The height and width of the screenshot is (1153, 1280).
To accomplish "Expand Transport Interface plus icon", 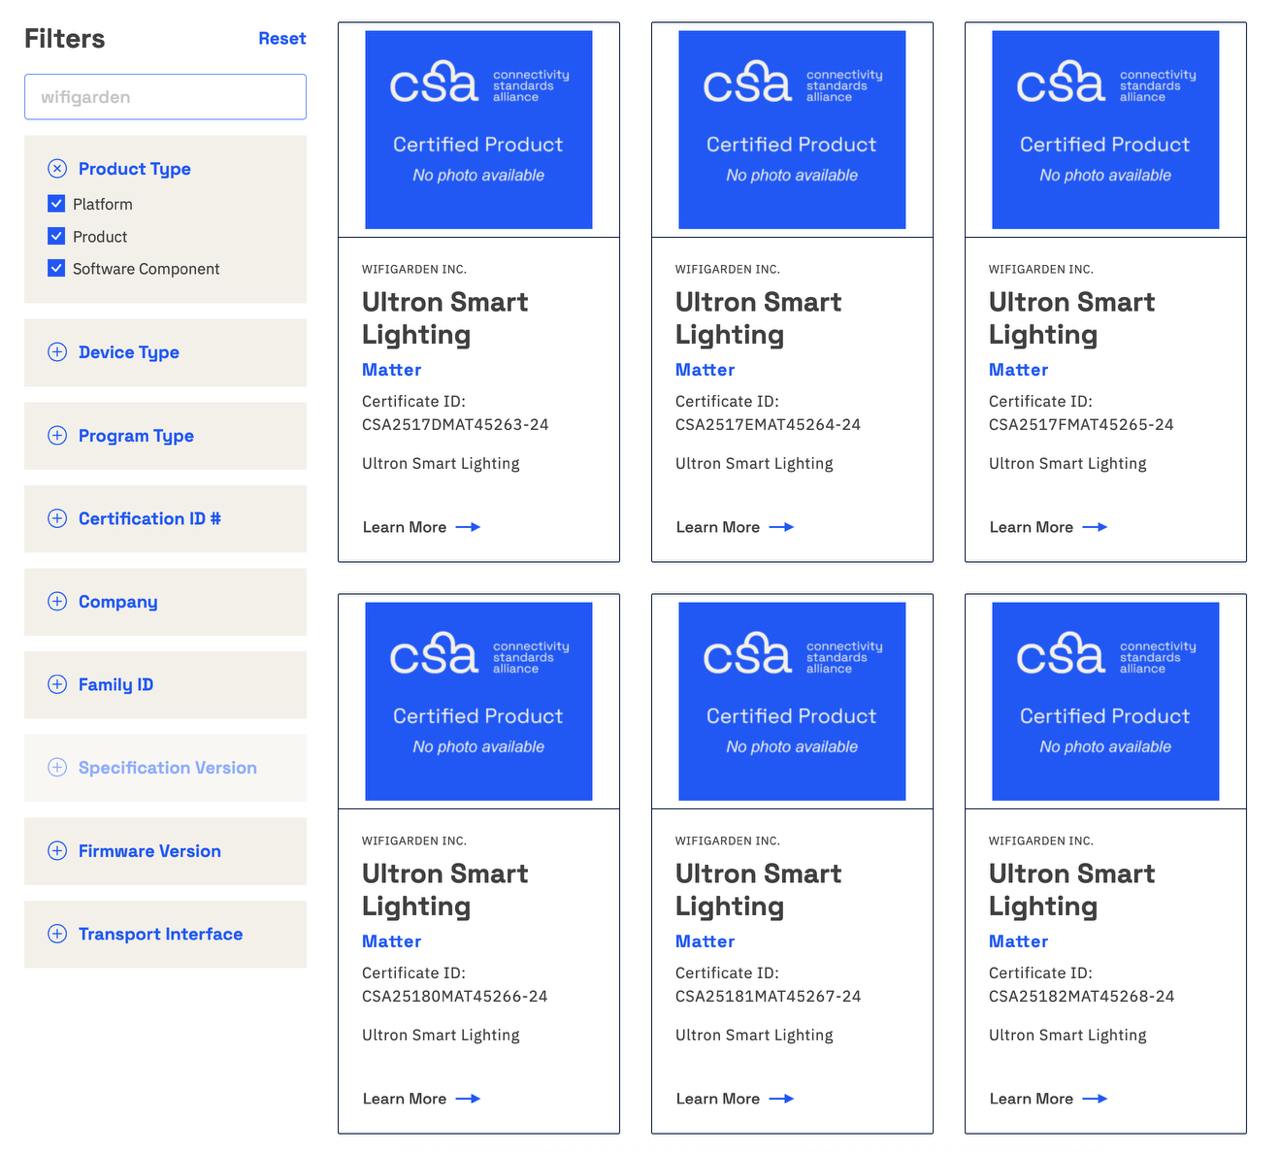I will coord(57,934).
